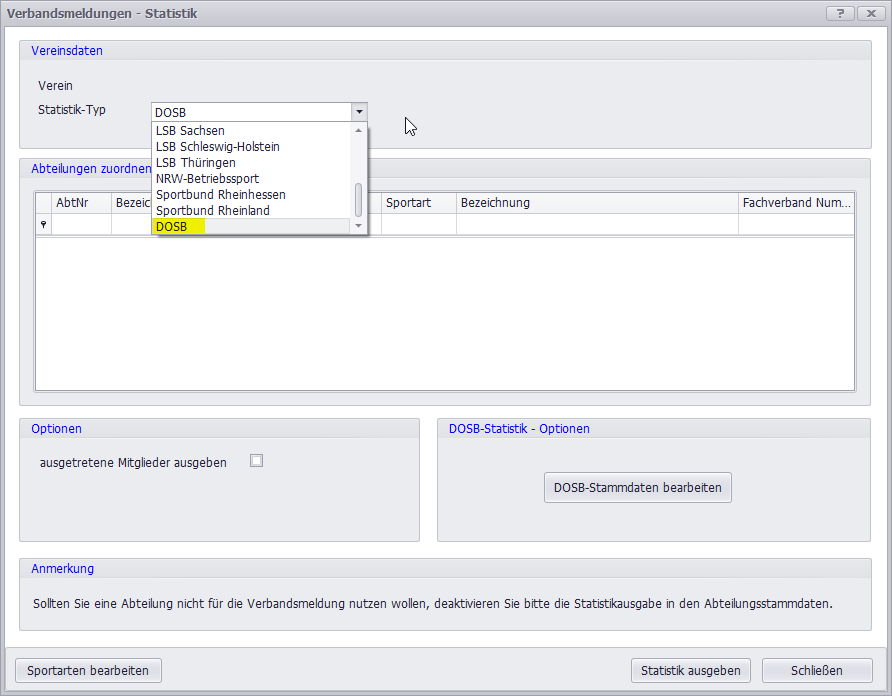Choose LSB Schleswig-Holstein option
This screenshot has width=892, height=696.
[x=217, y=147]
